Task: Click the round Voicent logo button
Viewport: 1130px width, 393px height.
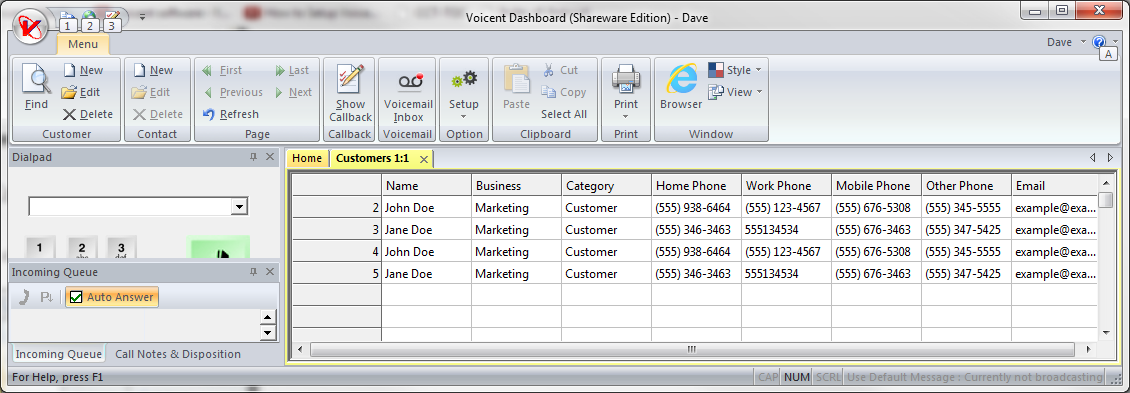Action: coord(30,27)
